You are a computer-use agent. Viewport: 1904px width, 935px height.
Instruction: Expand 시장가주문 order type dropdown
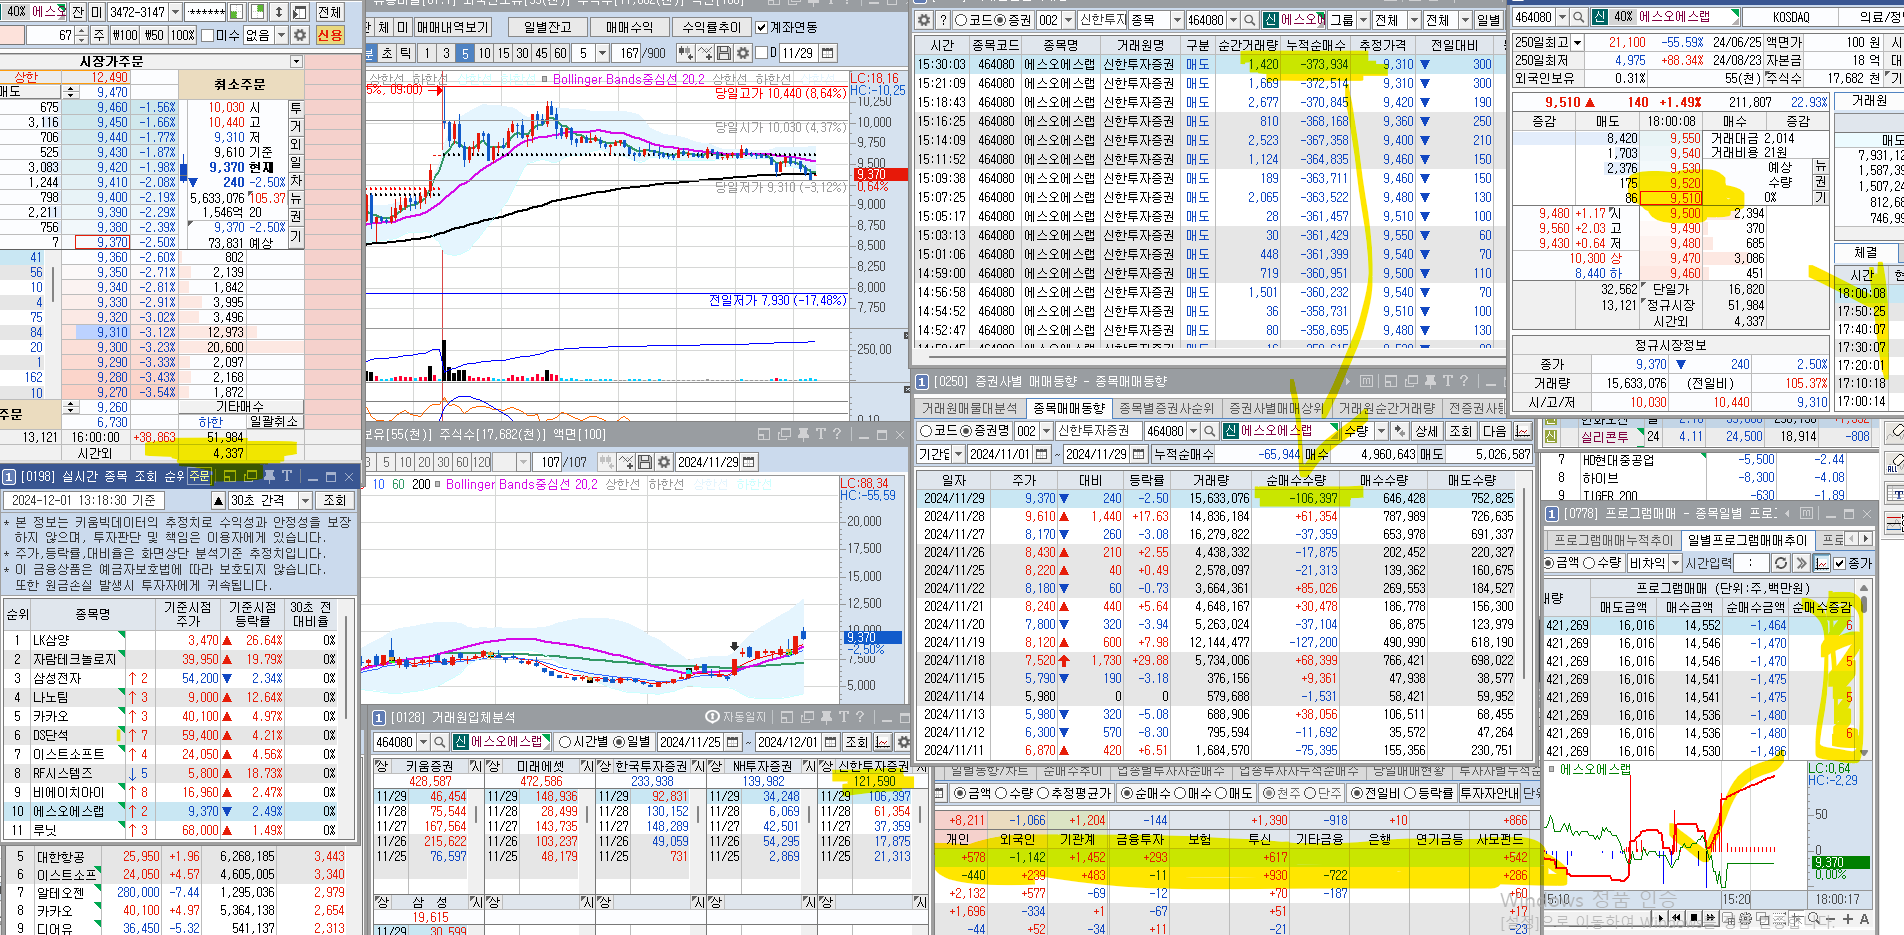coord(296,62)
